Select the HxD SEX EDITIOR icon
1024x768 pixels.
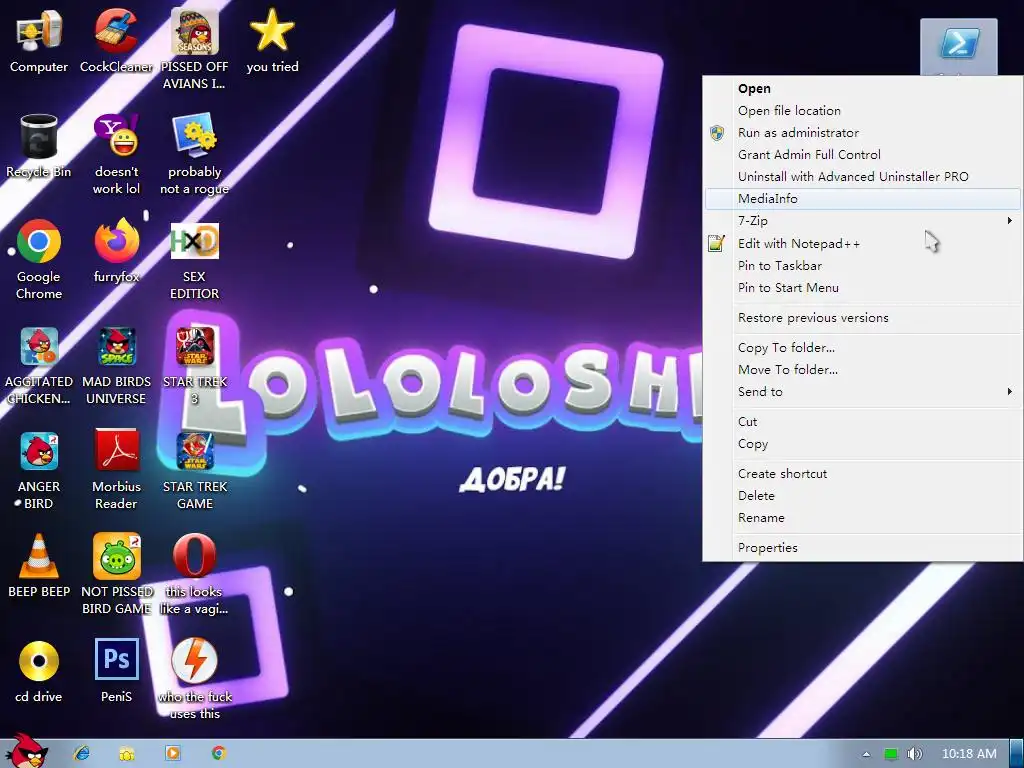pyautogui.click(x=195, y=259)
